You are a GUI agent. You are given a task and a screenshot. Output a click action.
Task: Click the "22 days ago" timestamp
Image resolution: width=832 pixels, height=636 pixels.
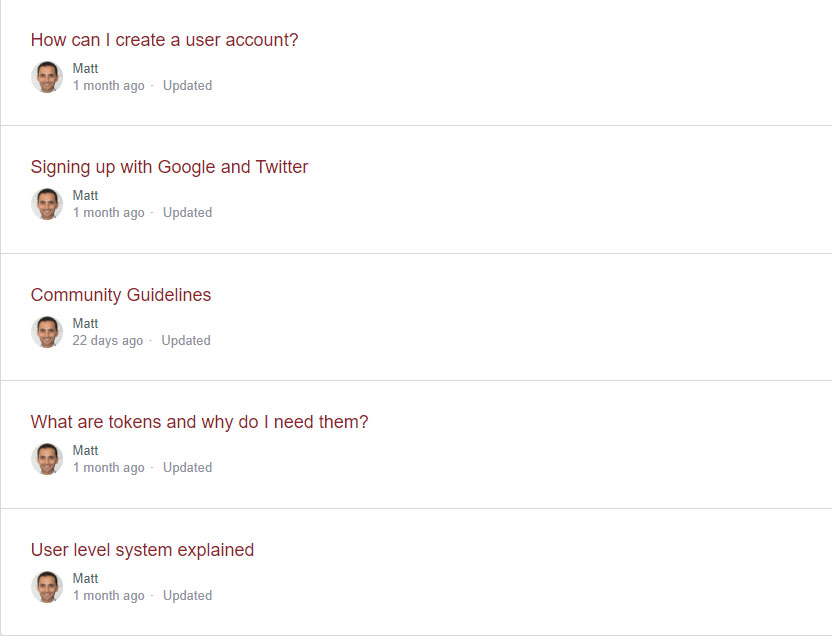(x=107, y=340)
